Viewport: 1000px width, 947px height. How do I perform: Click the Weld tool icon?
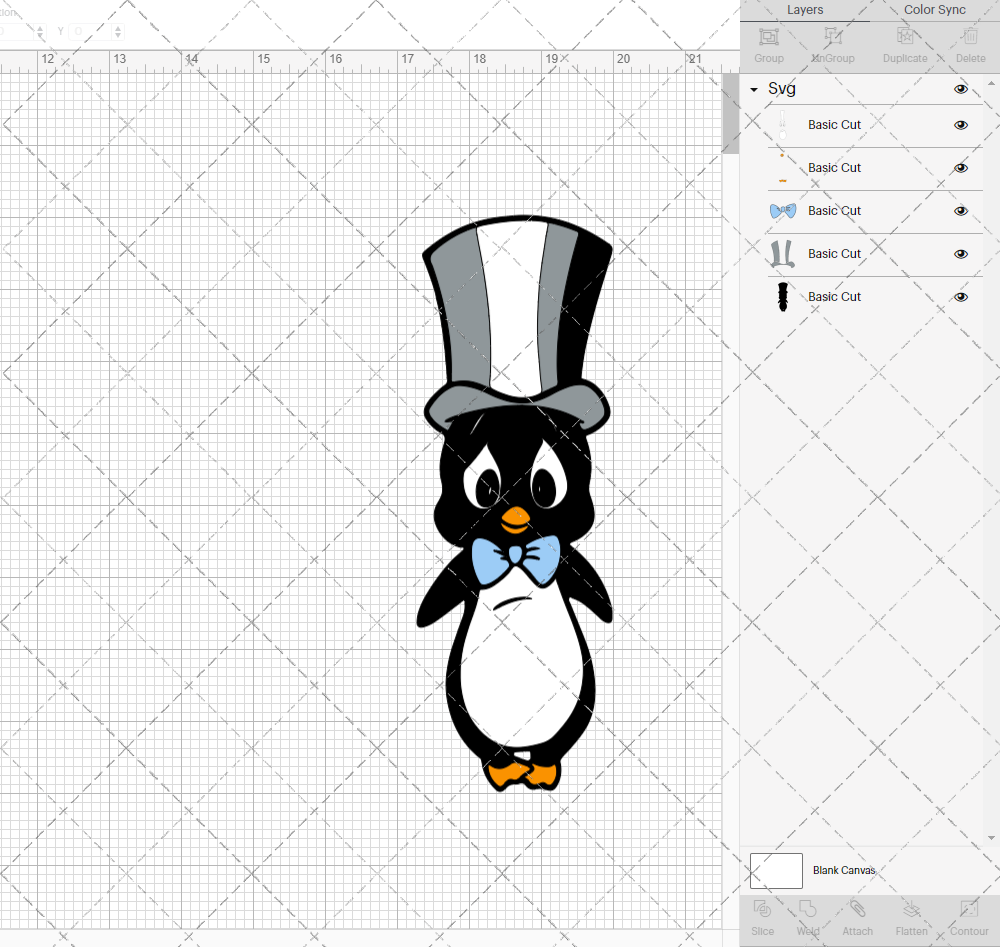point(807,909)
